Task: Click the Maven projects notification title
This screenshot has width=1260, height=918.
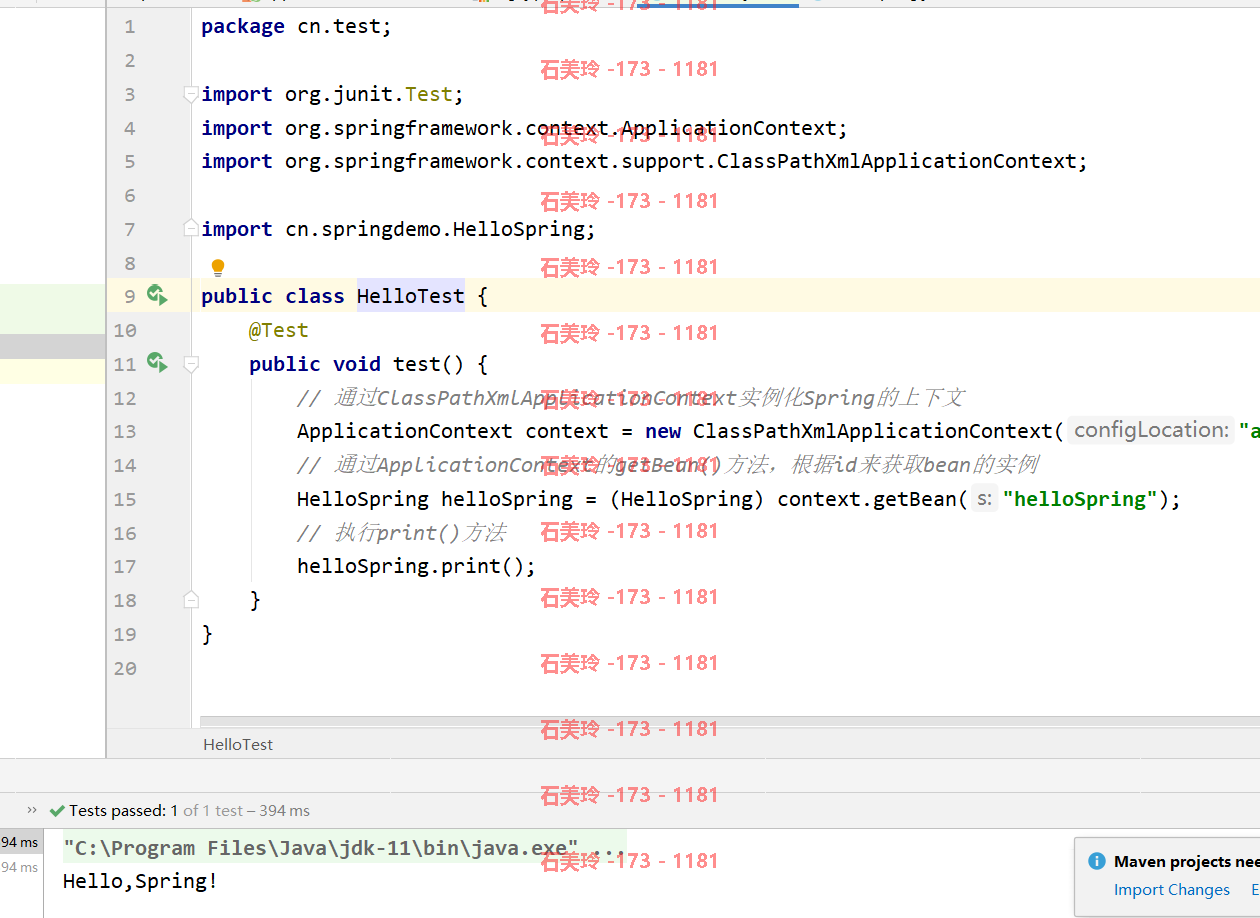Action: click(x=1186, y=861)
